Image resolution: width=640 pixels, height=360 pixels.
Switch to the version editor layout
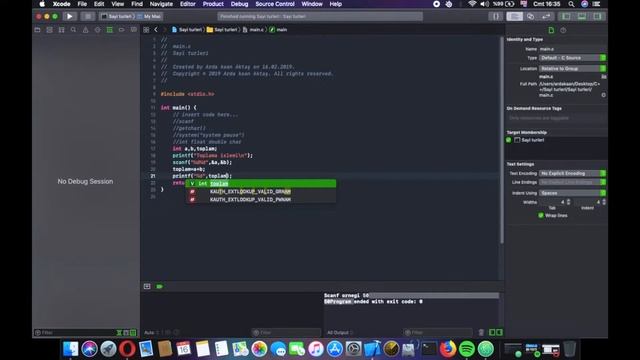tap(546, 16)
